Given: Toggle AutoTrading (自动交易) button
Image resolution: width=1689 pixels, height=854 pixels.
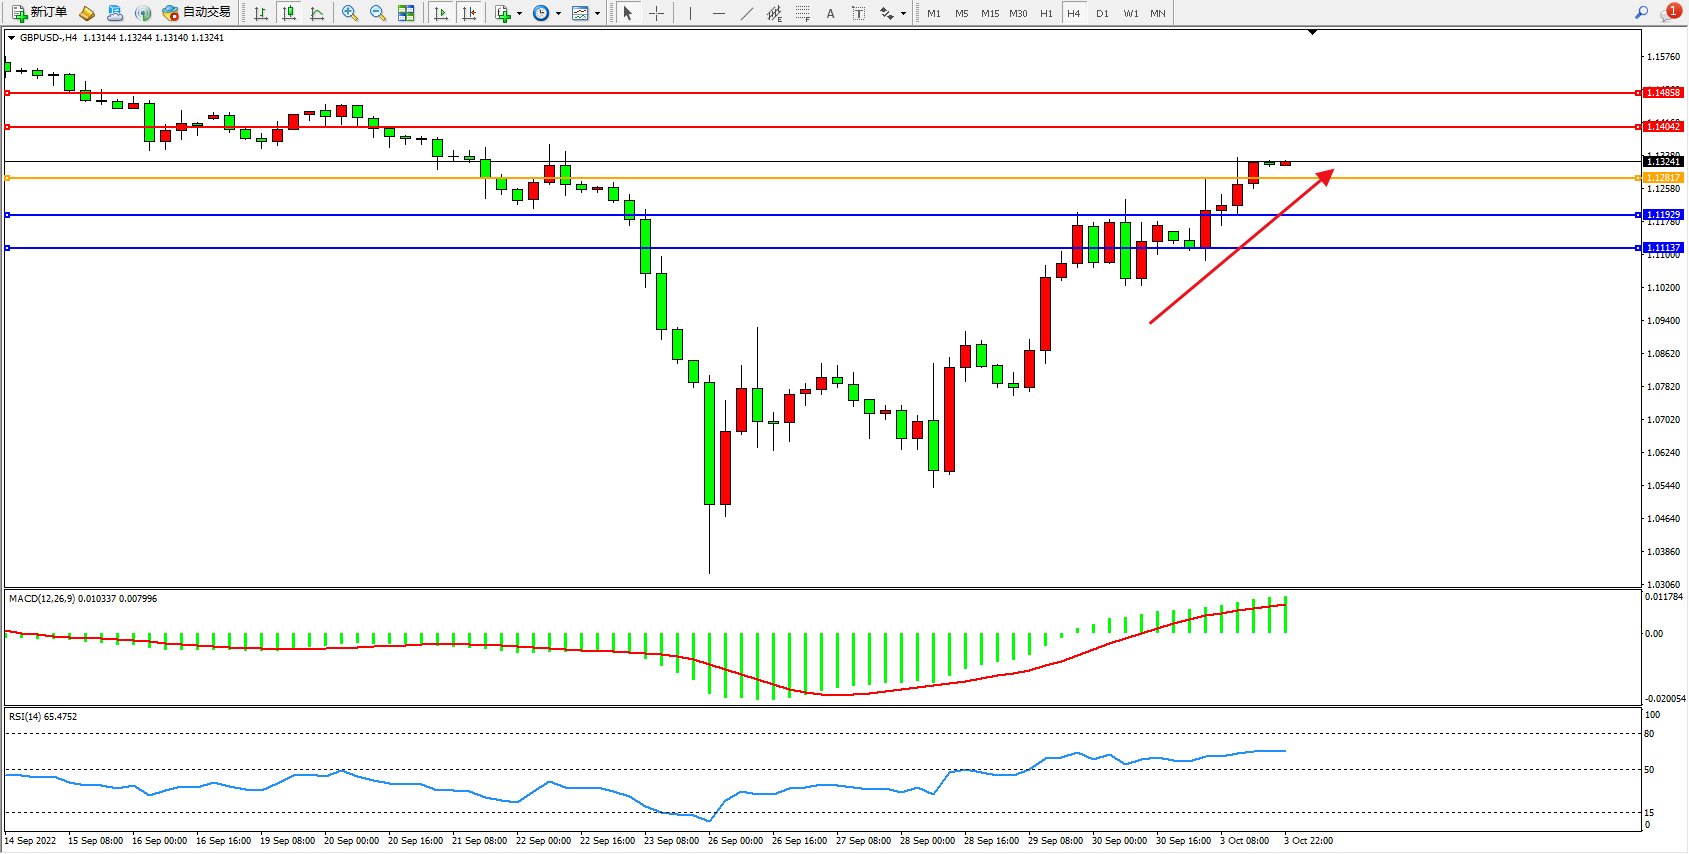Looking at the screenshot, I should click(197, 13).
